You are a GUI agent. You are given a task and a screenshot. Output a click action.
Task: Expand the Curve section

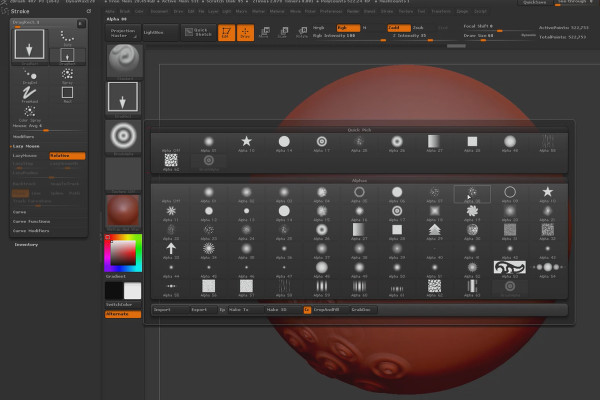tap(20, 212)
